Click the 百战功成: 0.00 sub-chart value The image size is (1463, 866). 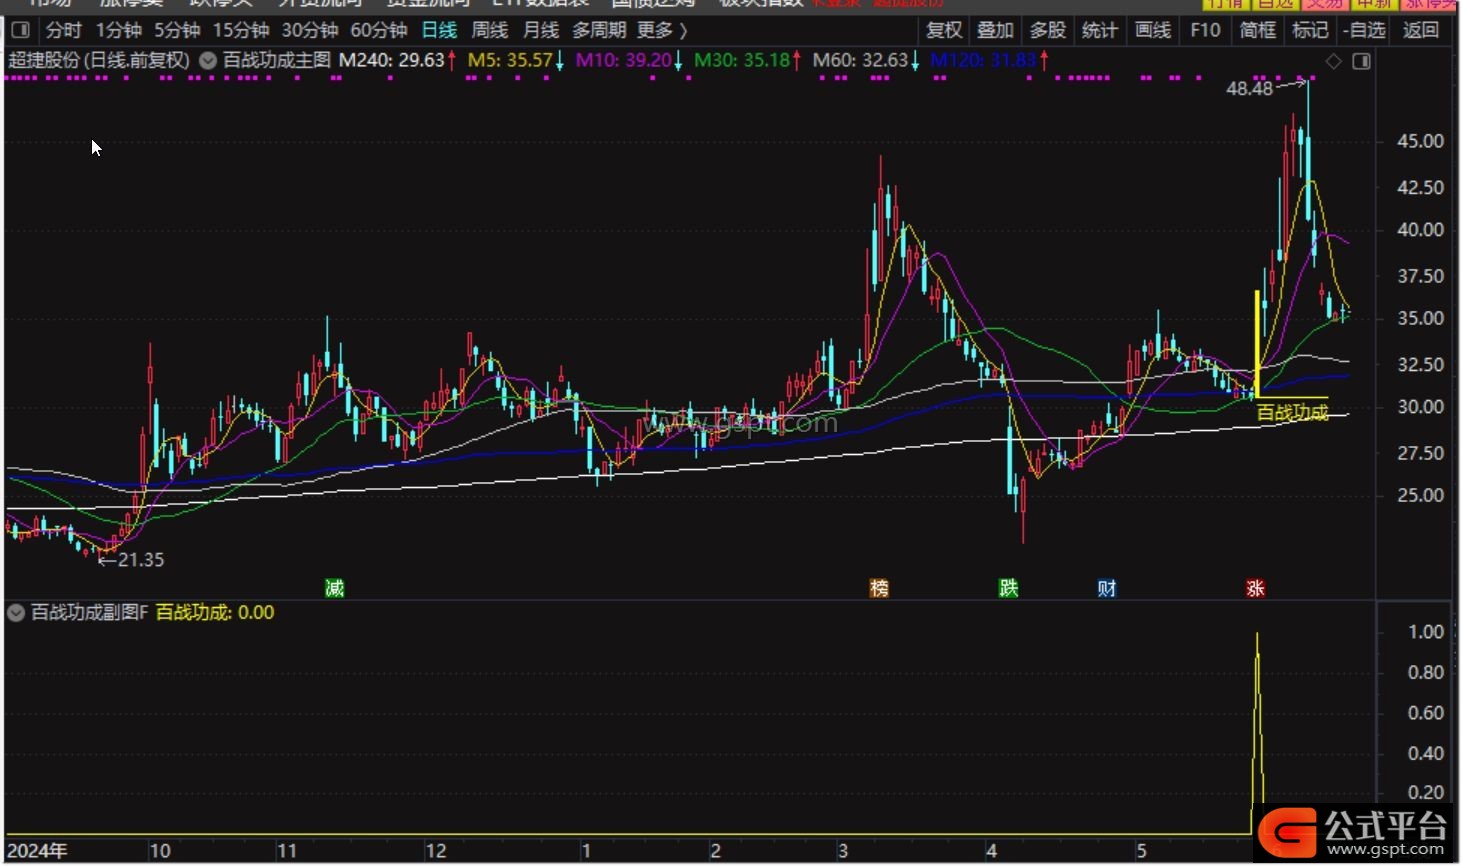coord(215,612)
